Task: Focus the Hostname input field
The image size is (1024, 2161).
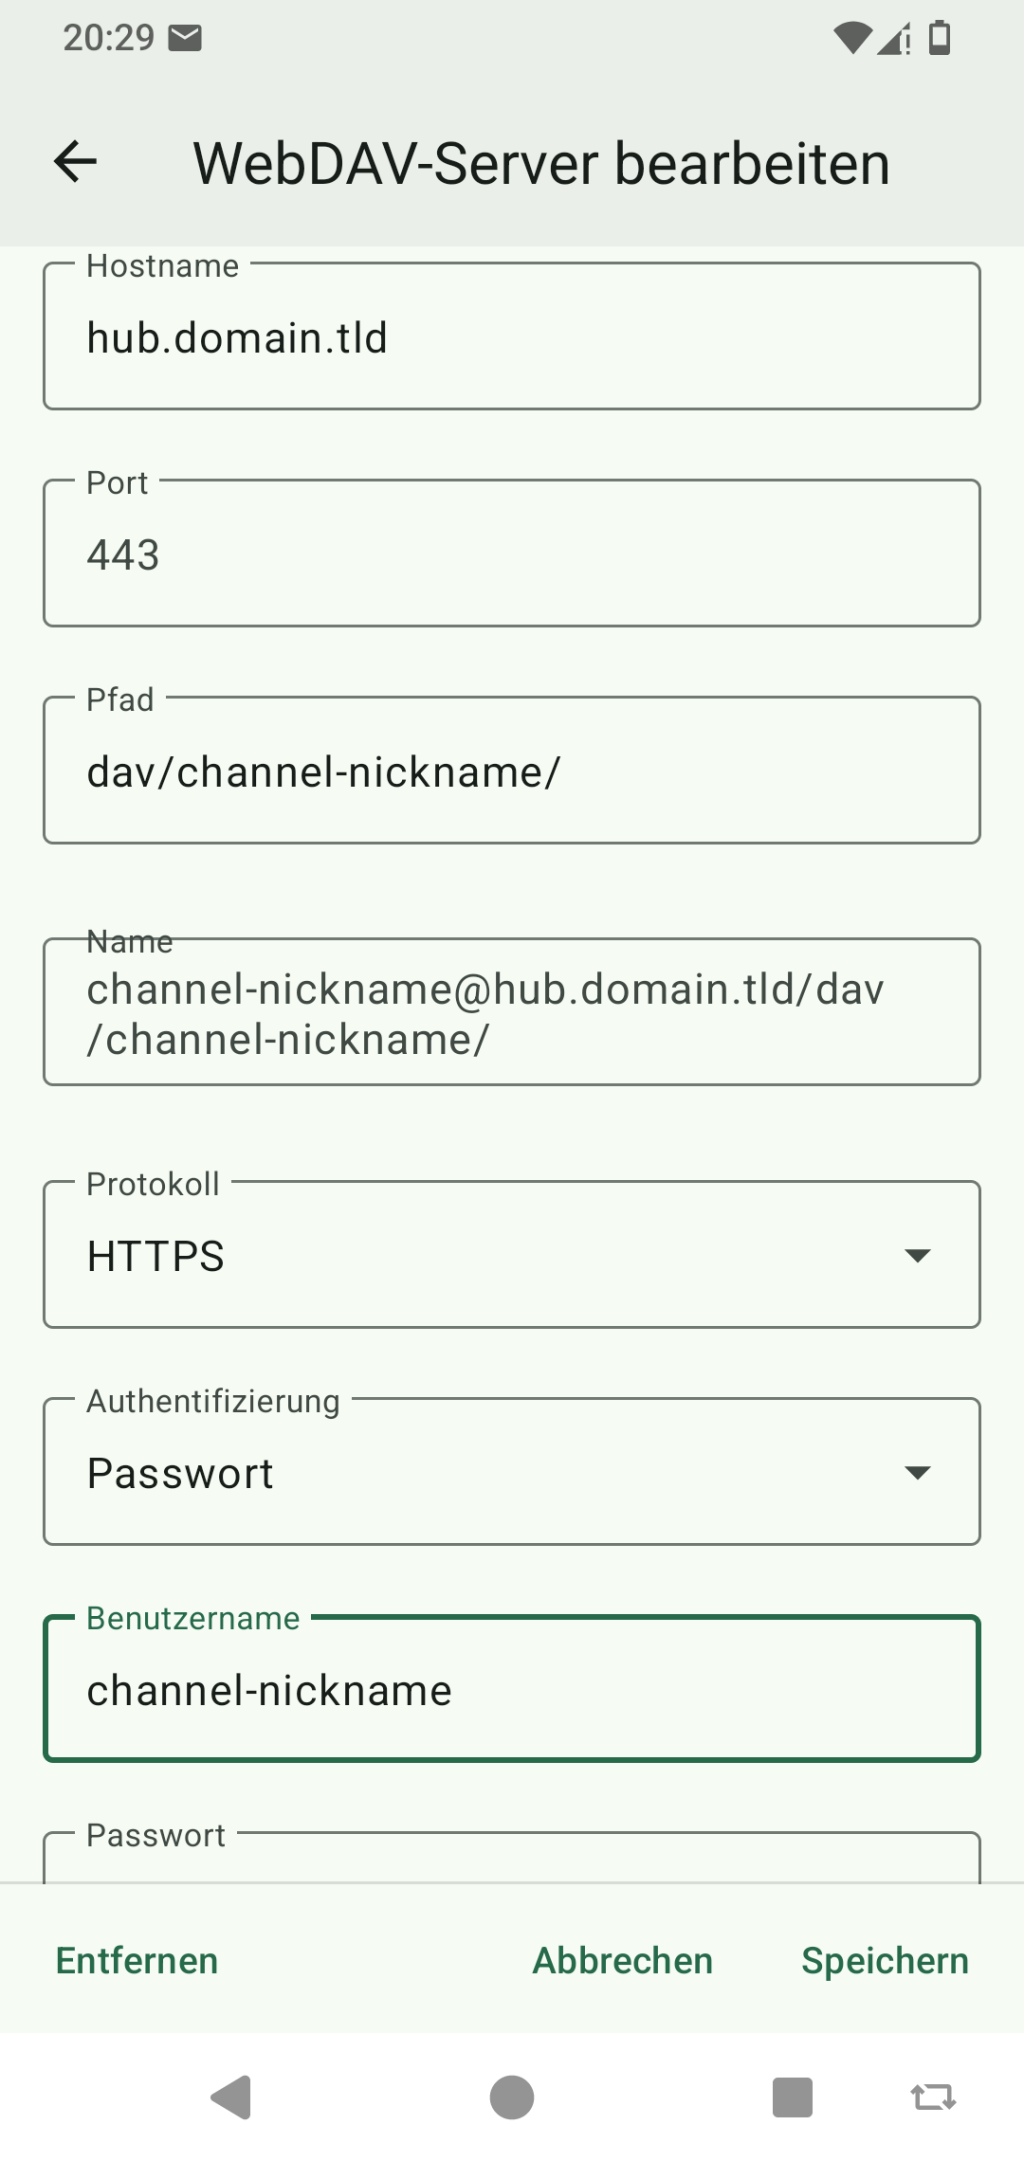Action: coord(511,337)
